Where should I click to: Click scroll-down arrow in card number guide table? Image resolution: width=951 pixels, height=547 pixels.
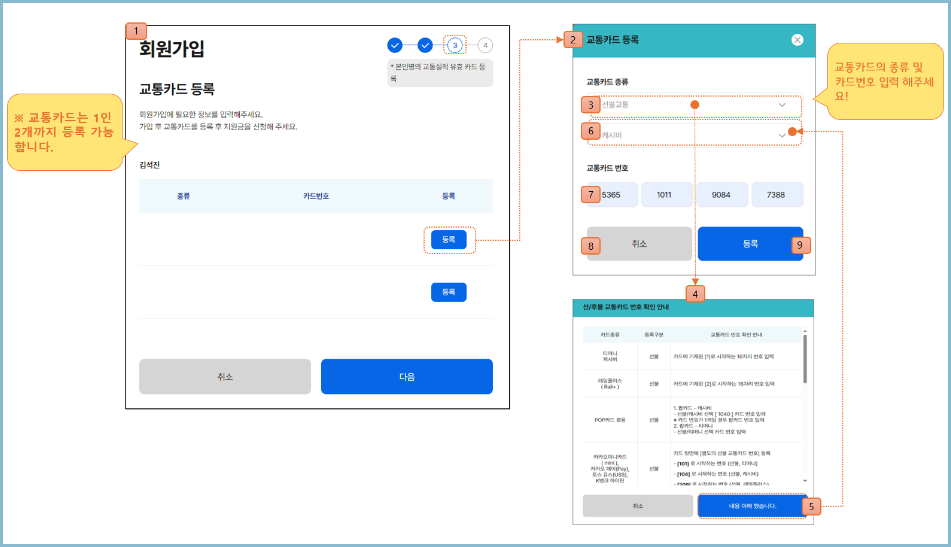pos(805,481)
